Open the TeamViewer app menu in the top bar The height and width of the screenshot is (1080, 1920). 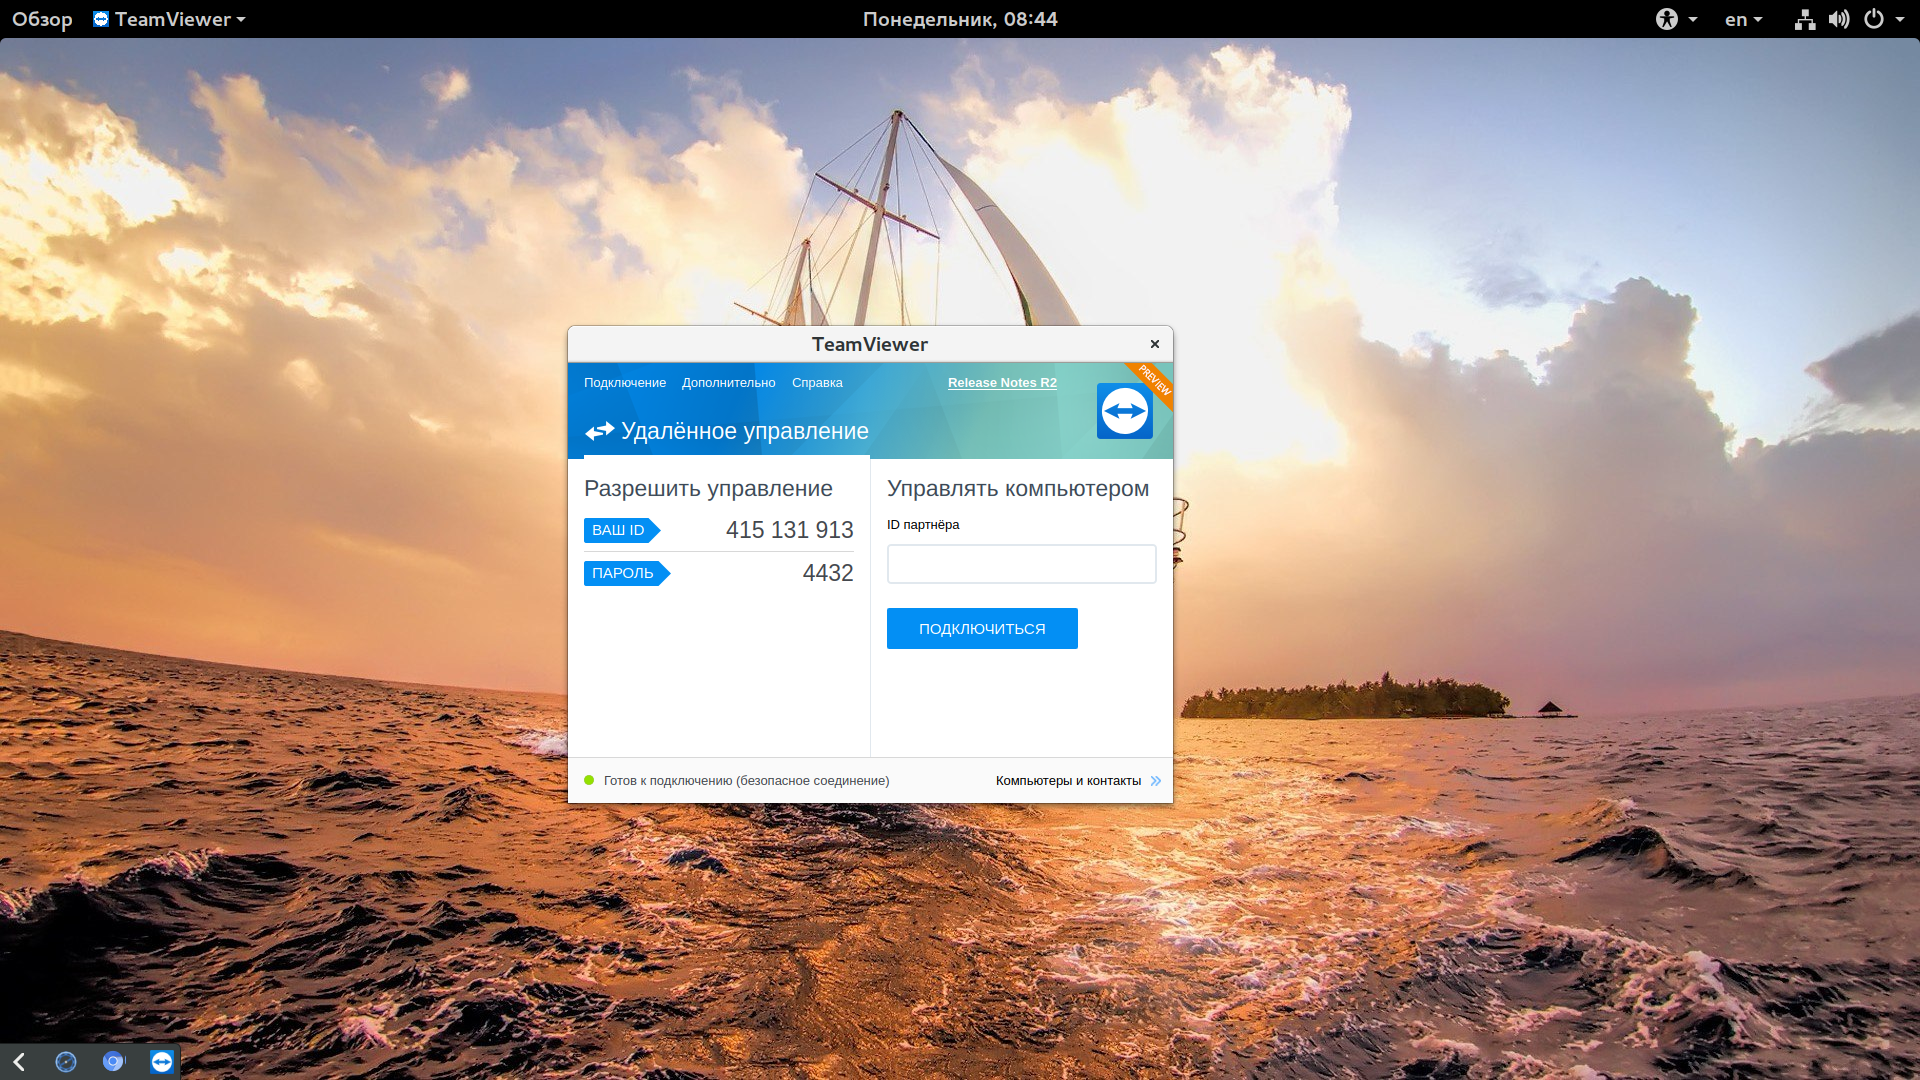tap(169, 19)
